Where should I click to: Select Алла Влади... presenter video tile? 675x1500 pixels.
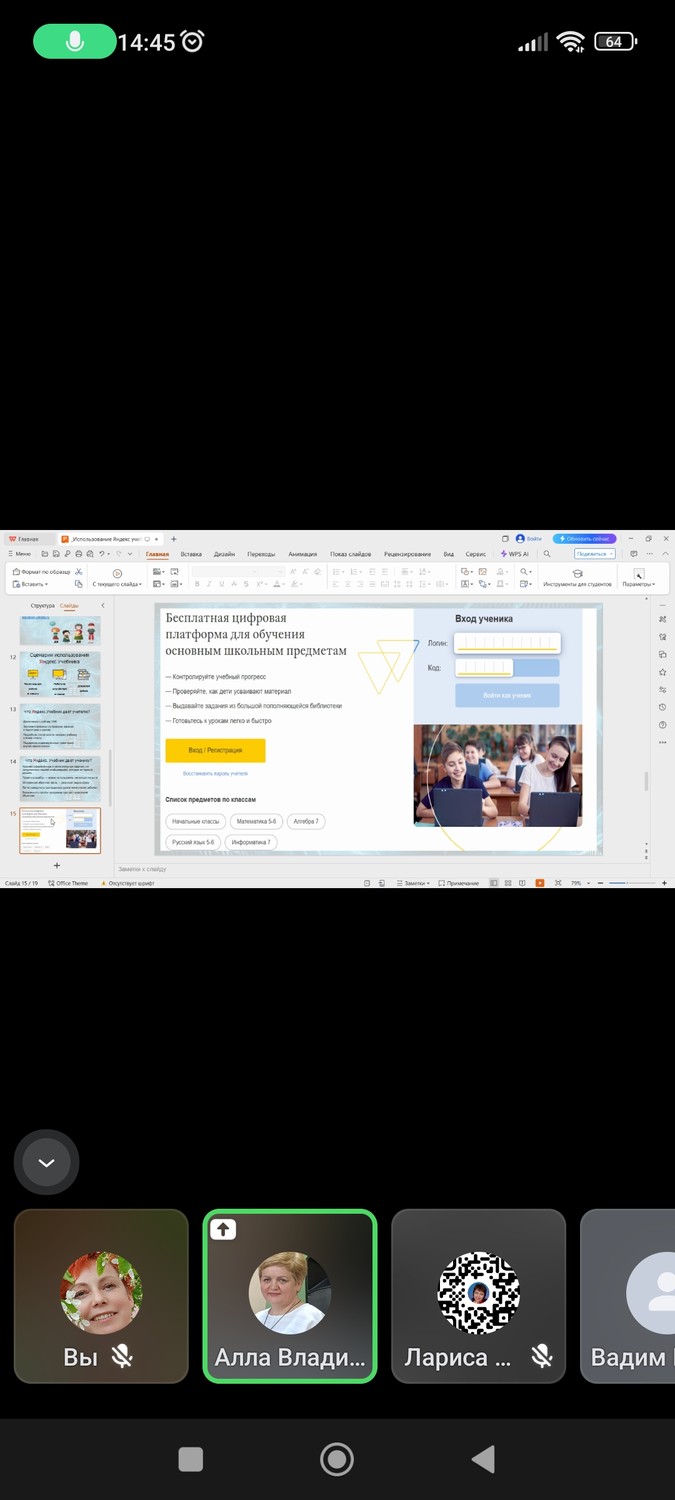(x=290, y=1296)
